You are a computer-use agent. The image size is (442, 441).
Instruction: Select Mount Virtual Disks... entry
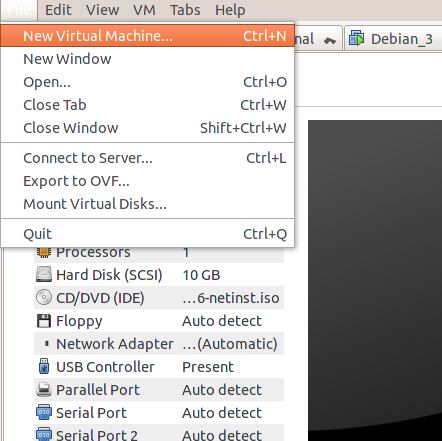point(147,204)
